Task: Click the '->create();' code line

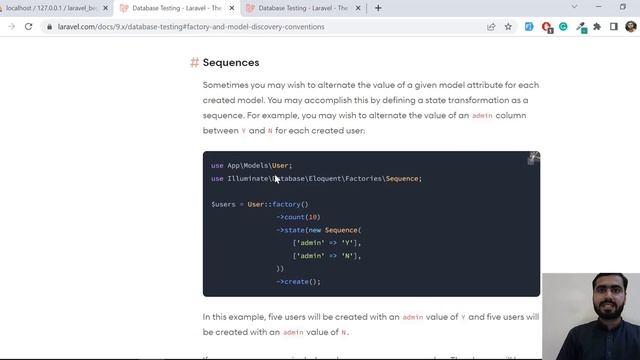Action: tap(298, 282)
